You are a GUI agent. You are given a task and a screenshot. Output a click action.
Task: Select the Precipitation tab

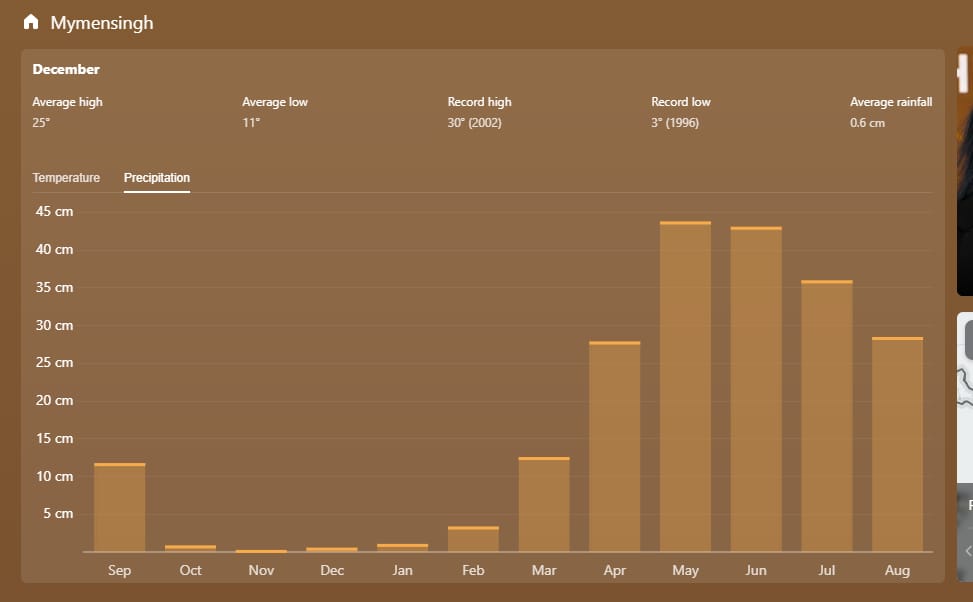tap(157, 178)
